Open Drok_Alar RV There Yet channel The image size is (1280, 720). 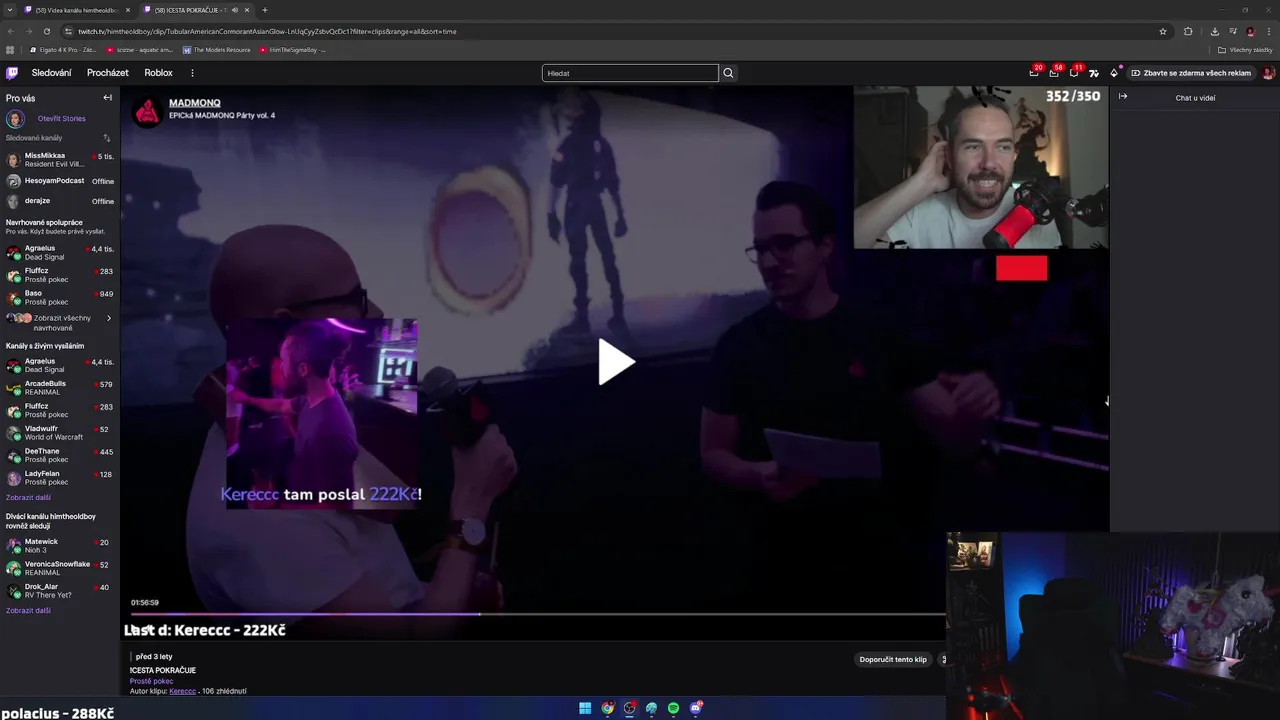(x=60, y=591)
